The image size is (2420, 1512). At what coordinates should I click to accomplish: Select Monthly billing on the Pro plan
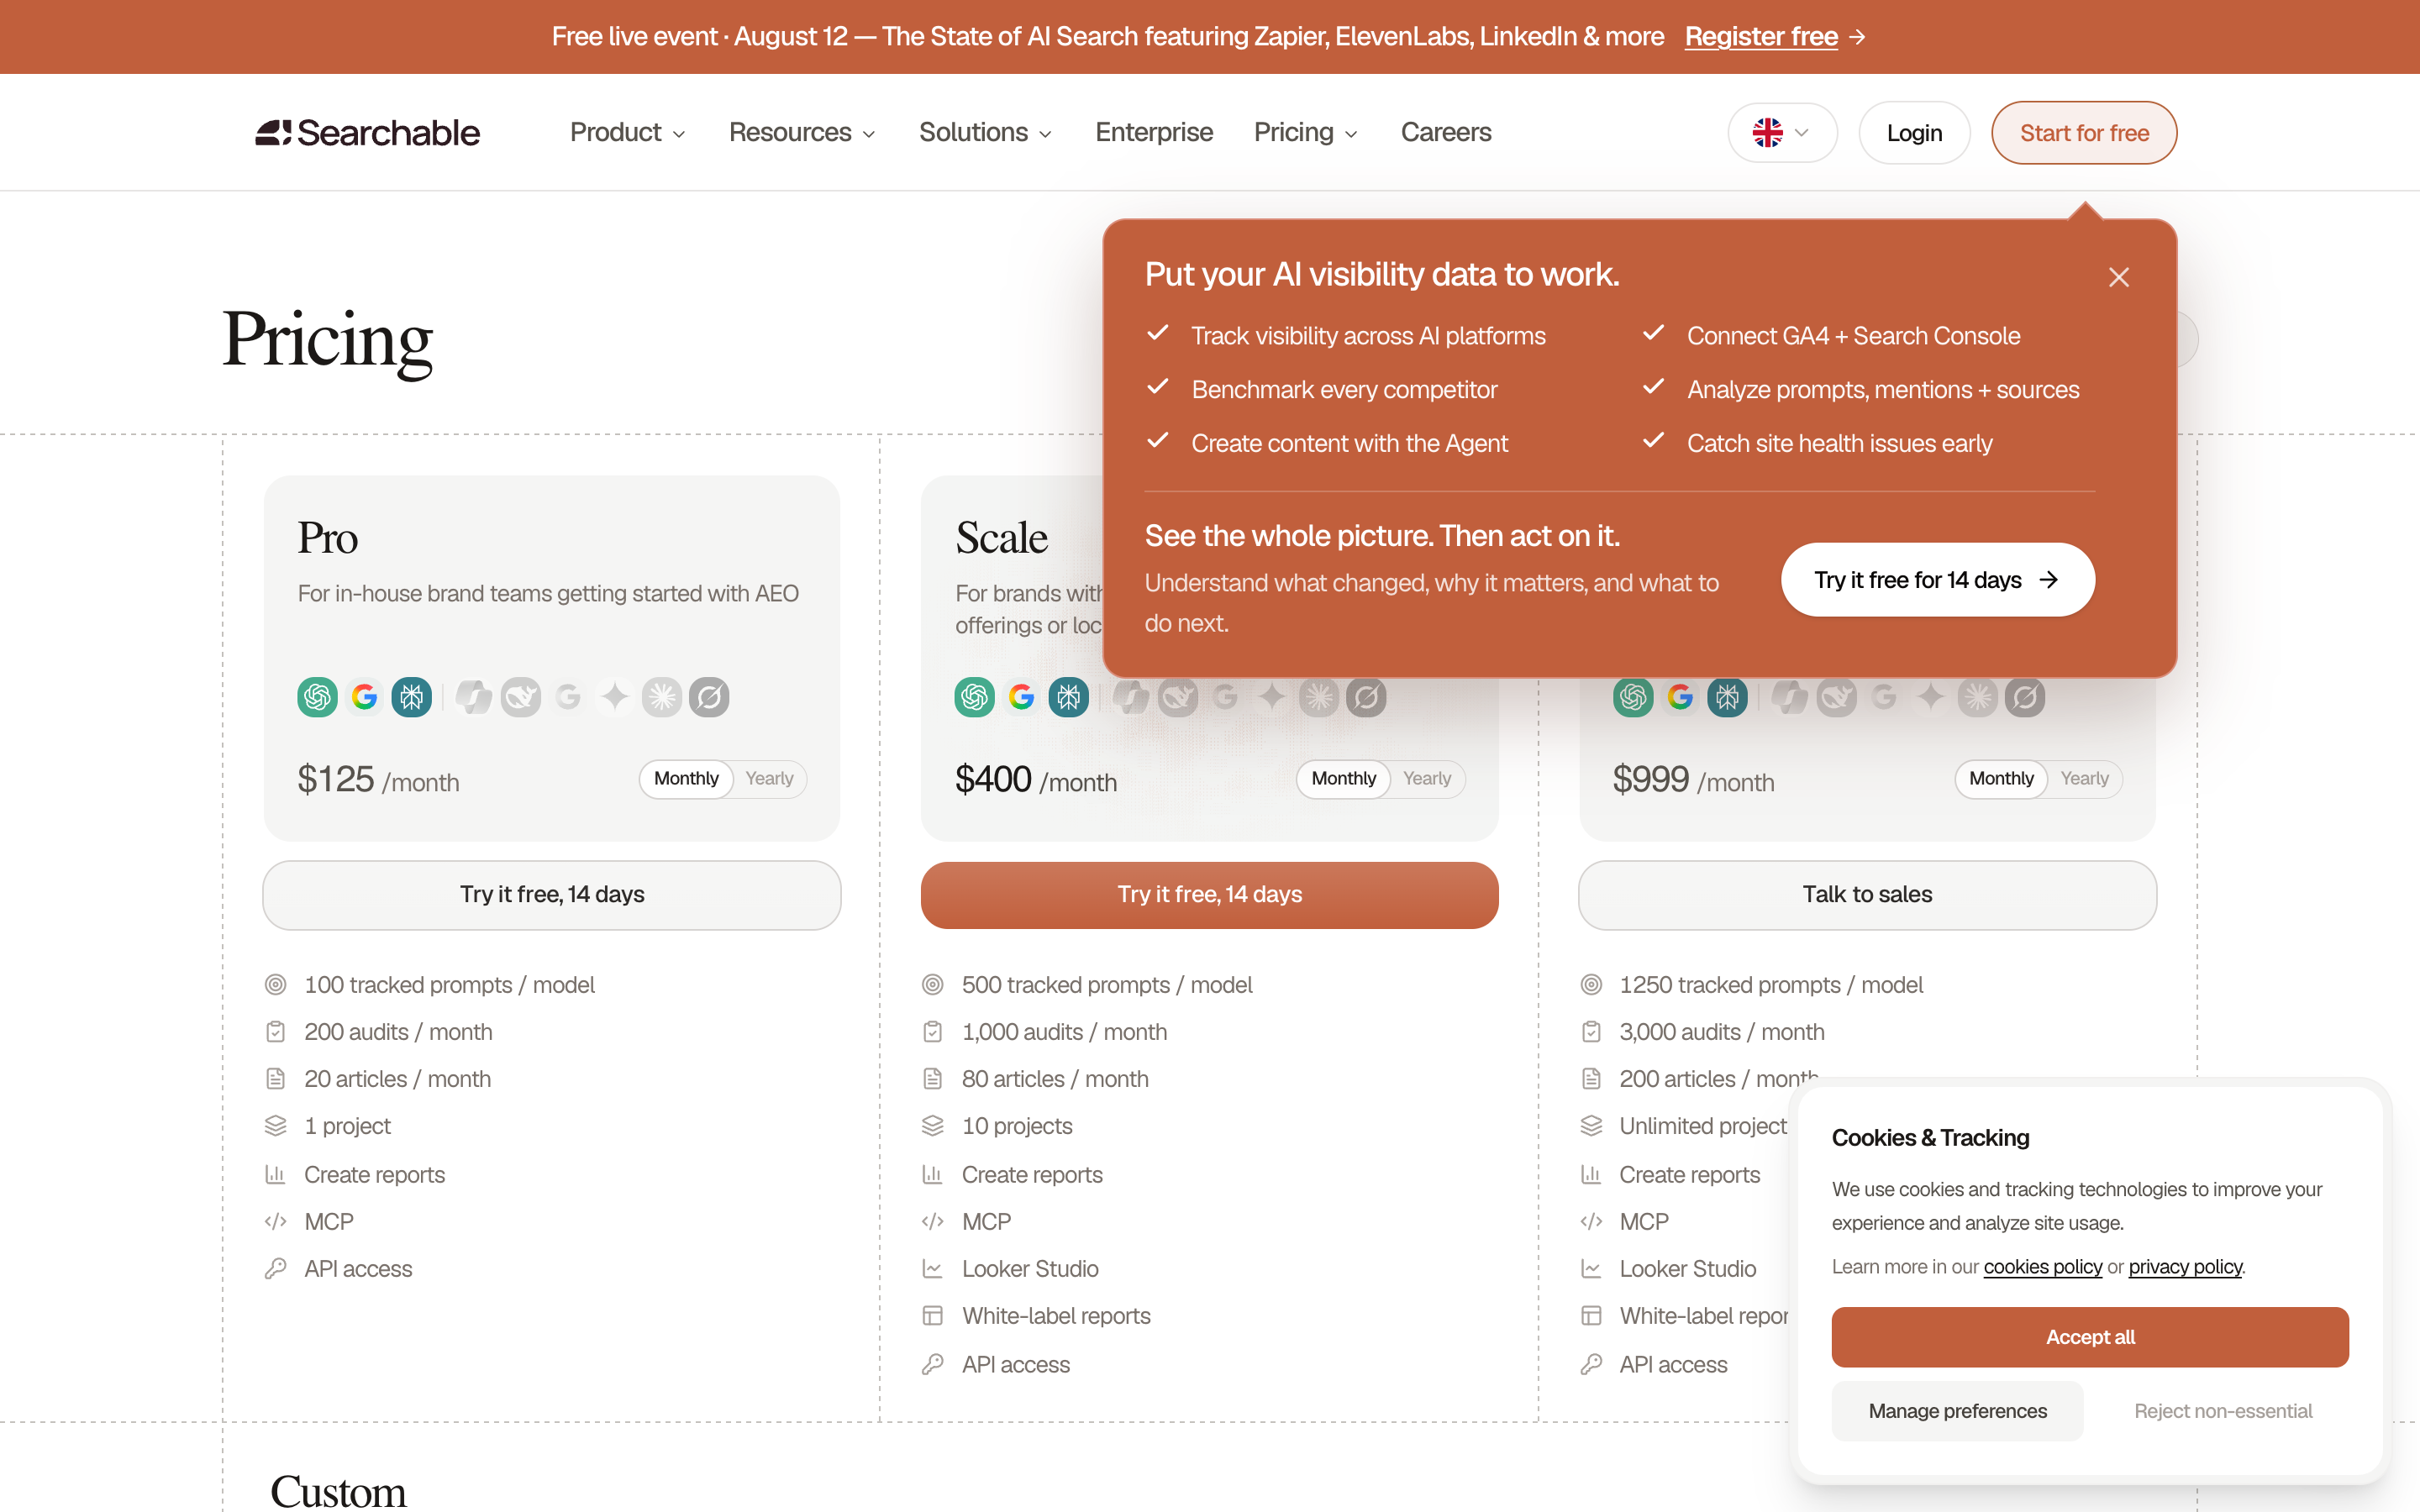[686, 779]
